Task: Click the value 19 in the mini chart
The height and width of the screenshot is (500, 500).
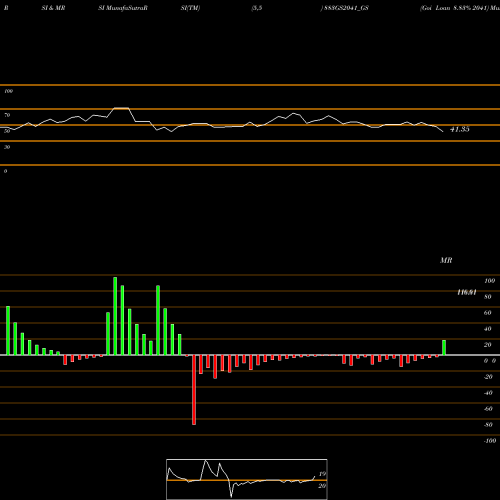Action: pos(322,474)
